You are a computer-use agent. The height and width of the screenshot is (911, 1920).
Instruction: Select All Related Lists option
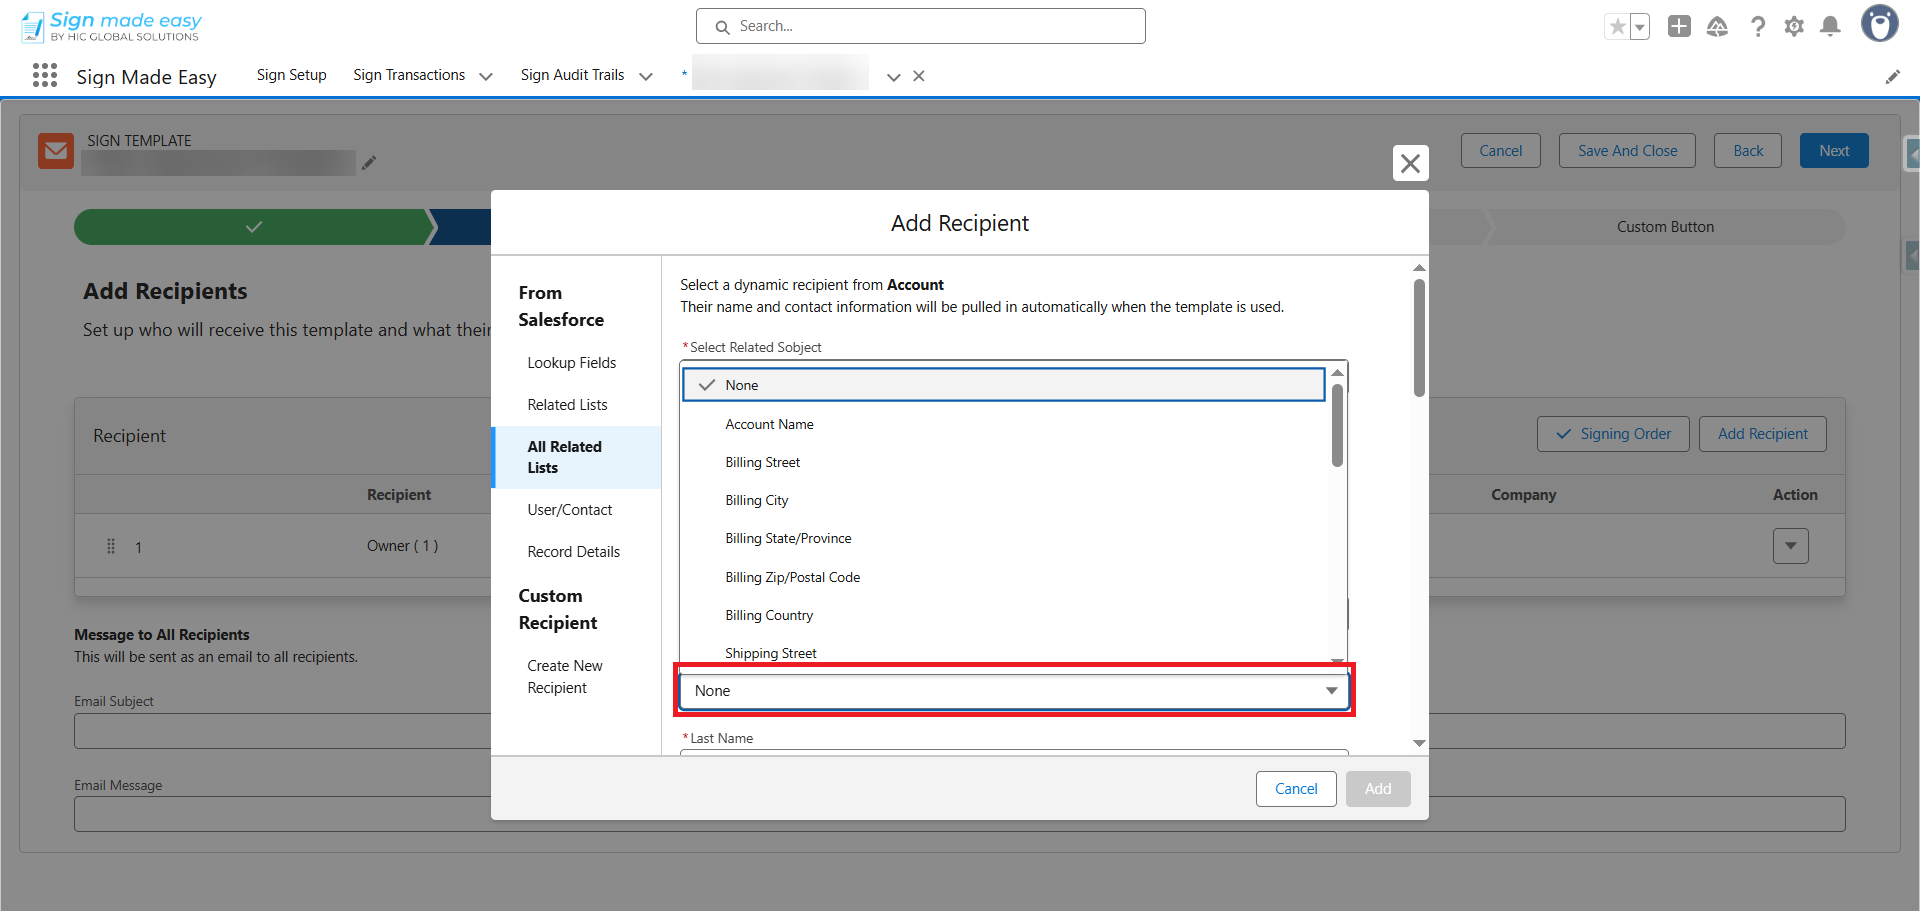click(x=577, y=457)
